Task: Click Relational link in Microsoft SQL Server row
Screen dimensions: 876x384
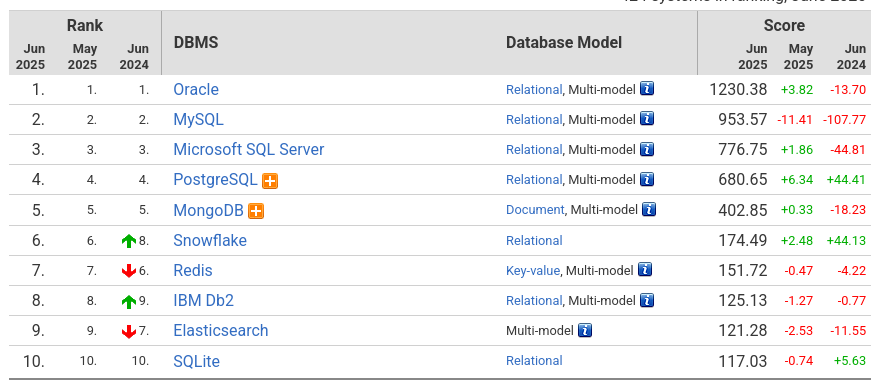Action: click(534, 150)
